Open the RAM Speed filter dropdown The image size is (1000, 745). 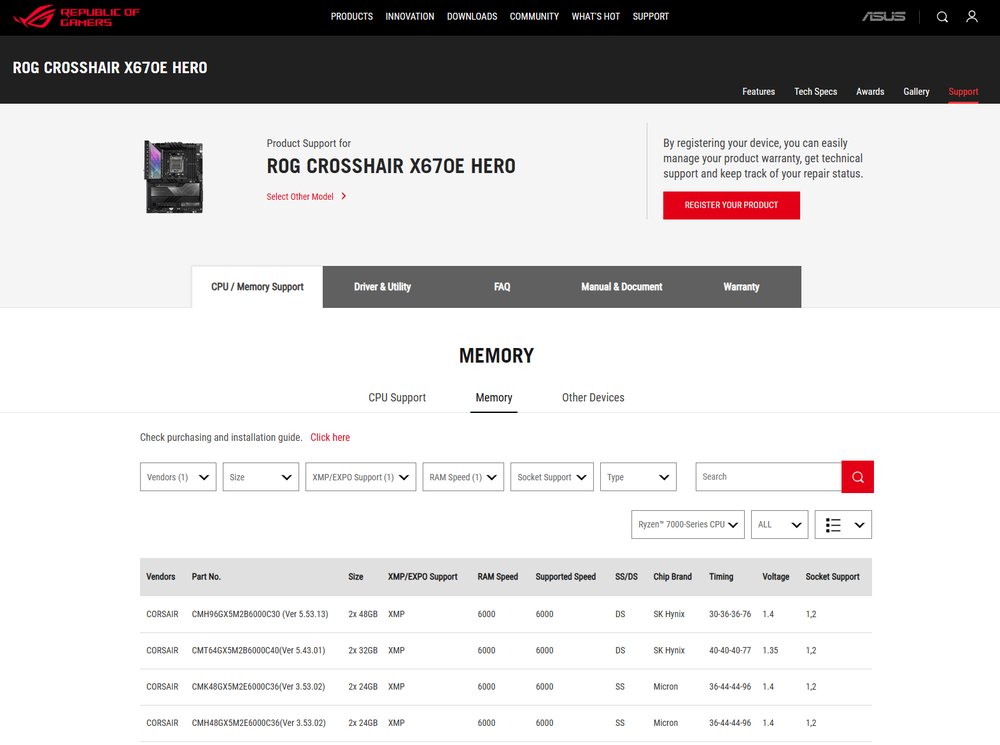(463, 477)
